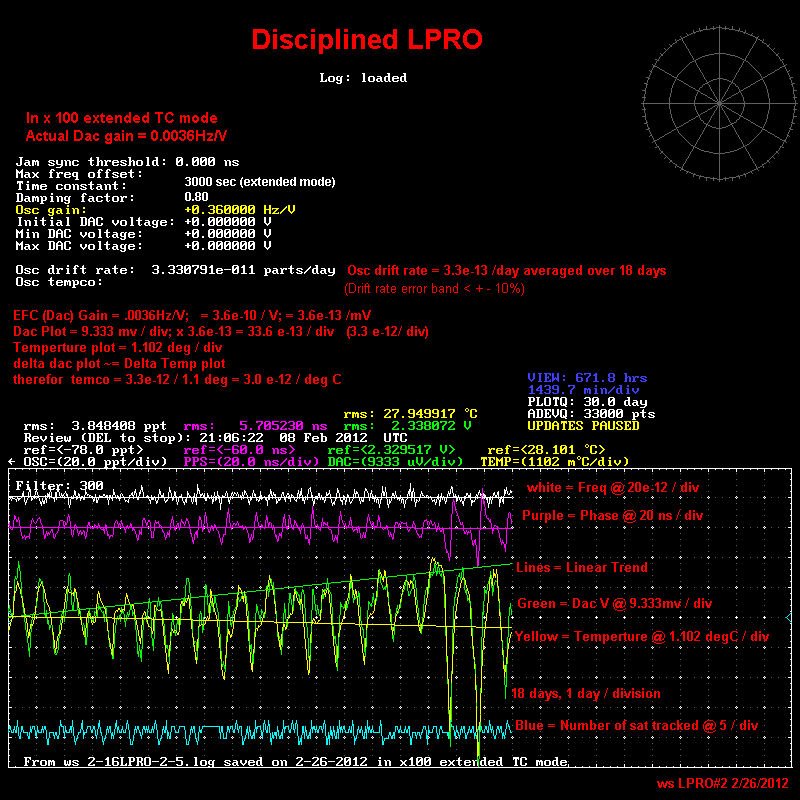Click the 'EFC (Dac) Gain' annotation line
This screenshot has width=800, height=800.
coord(192,315)
